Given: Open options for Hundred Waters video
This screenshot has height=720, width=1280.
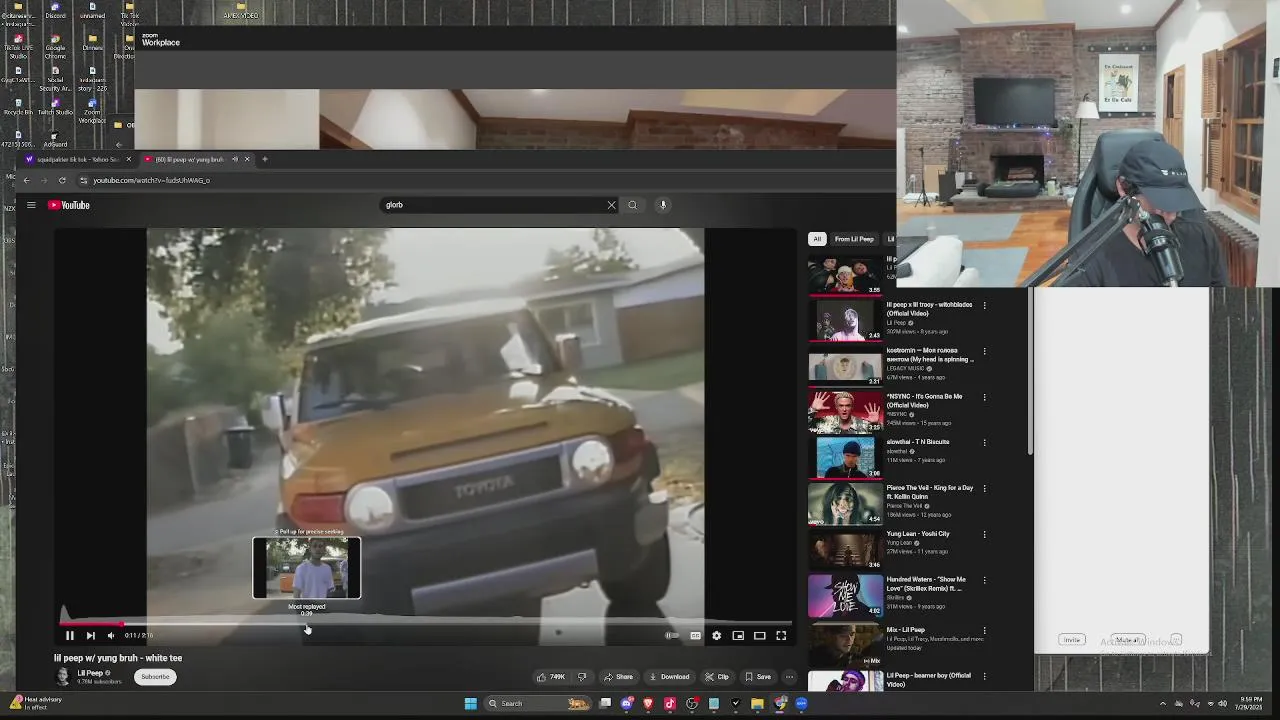Looking at the screenshot, I should click(984, 580).
